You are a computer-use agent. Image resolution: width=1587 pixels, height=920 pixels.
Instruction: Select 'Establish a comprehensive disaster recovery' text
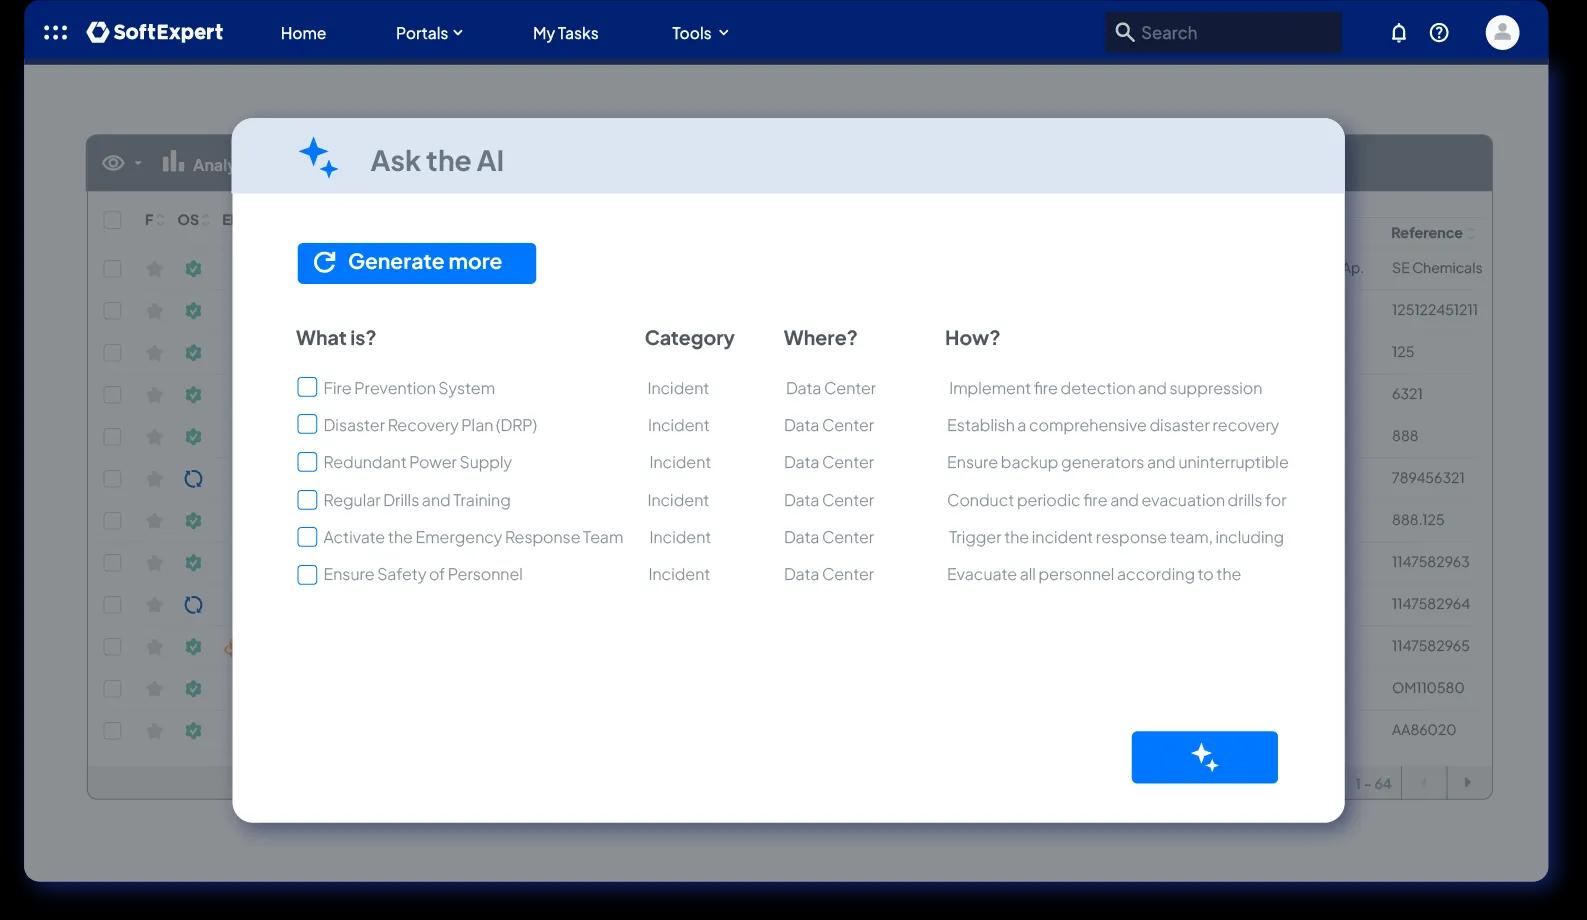(x=1112, y=425)
